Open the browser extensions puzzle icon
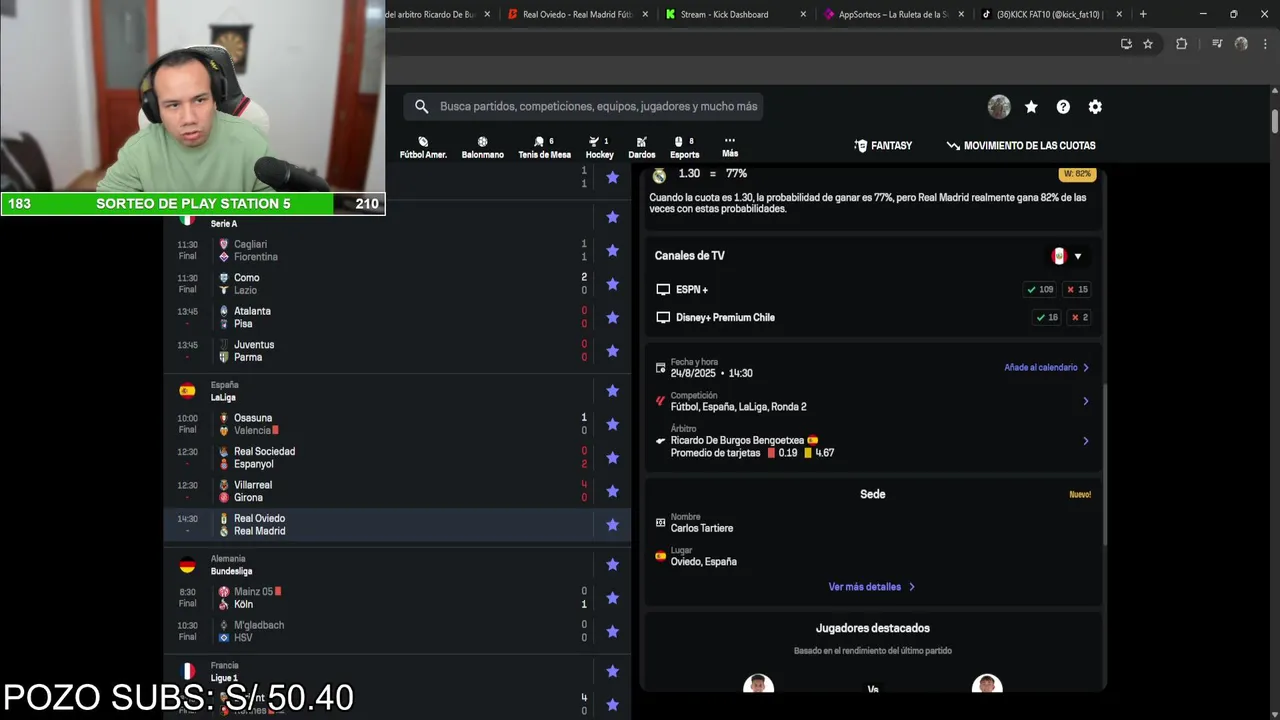The height and width of the screenshot is (720, 1280). click(1181, 44)
